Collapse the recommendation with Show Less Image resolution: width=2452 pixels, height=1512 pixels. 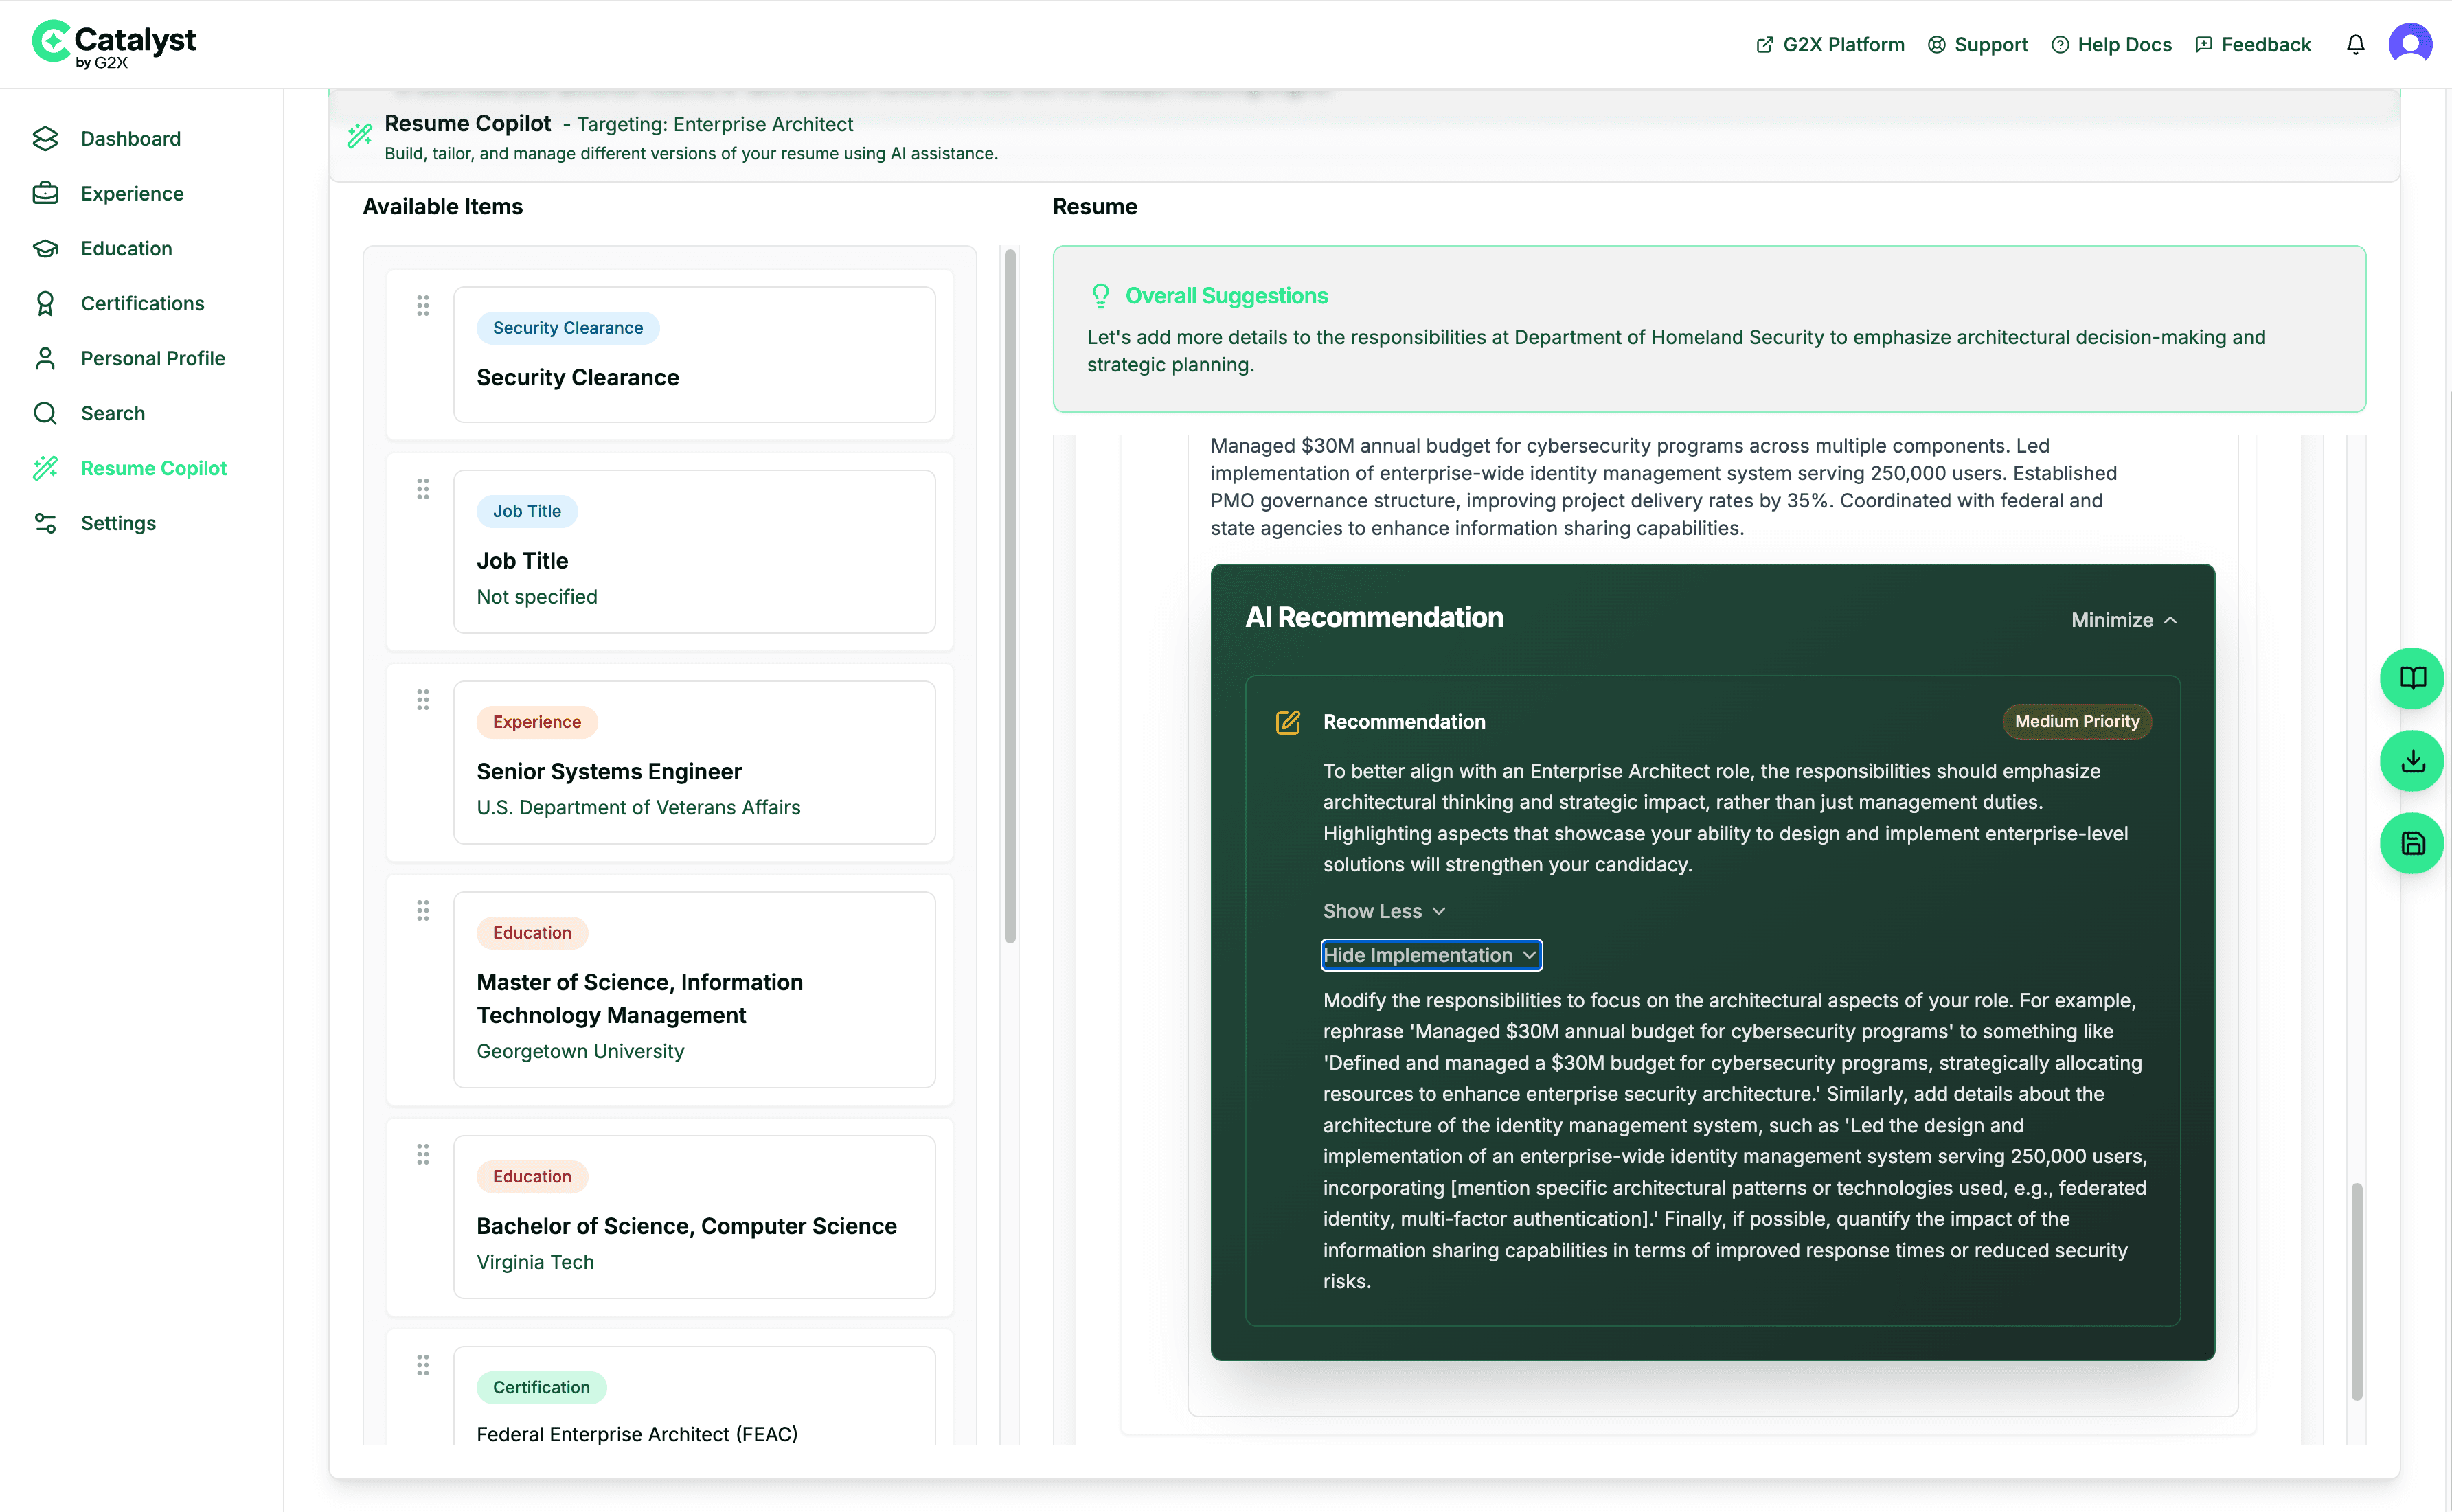click(1383, 911)
